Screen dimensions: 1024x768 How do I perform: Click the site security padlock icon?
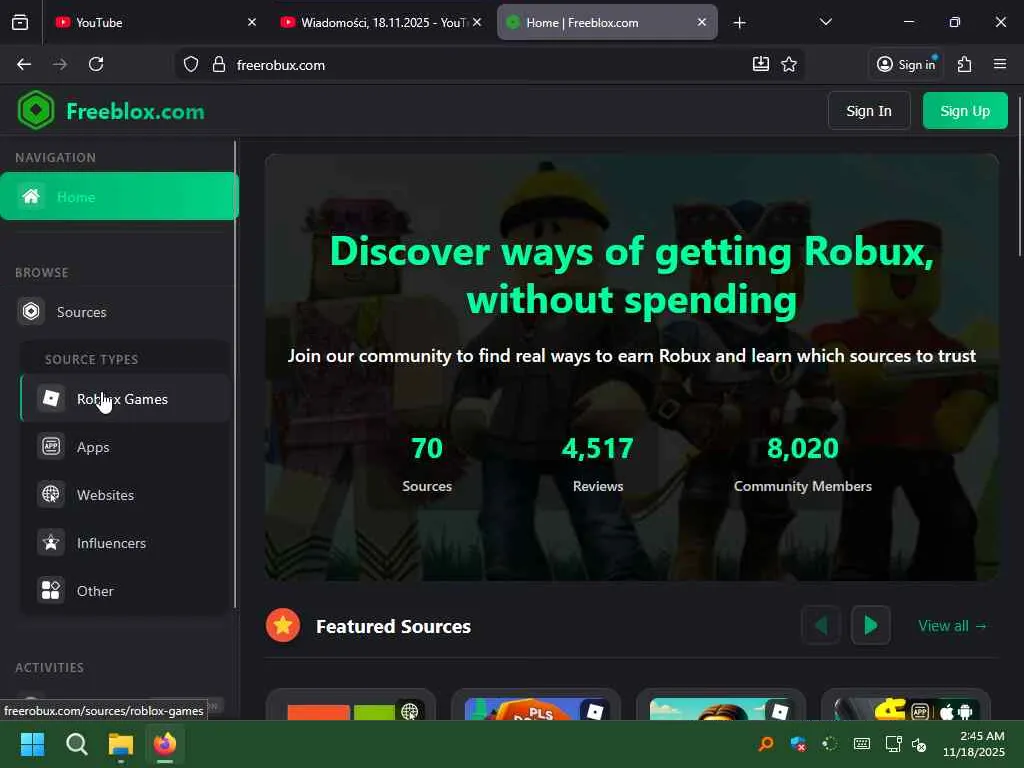[x=219, y=65]
